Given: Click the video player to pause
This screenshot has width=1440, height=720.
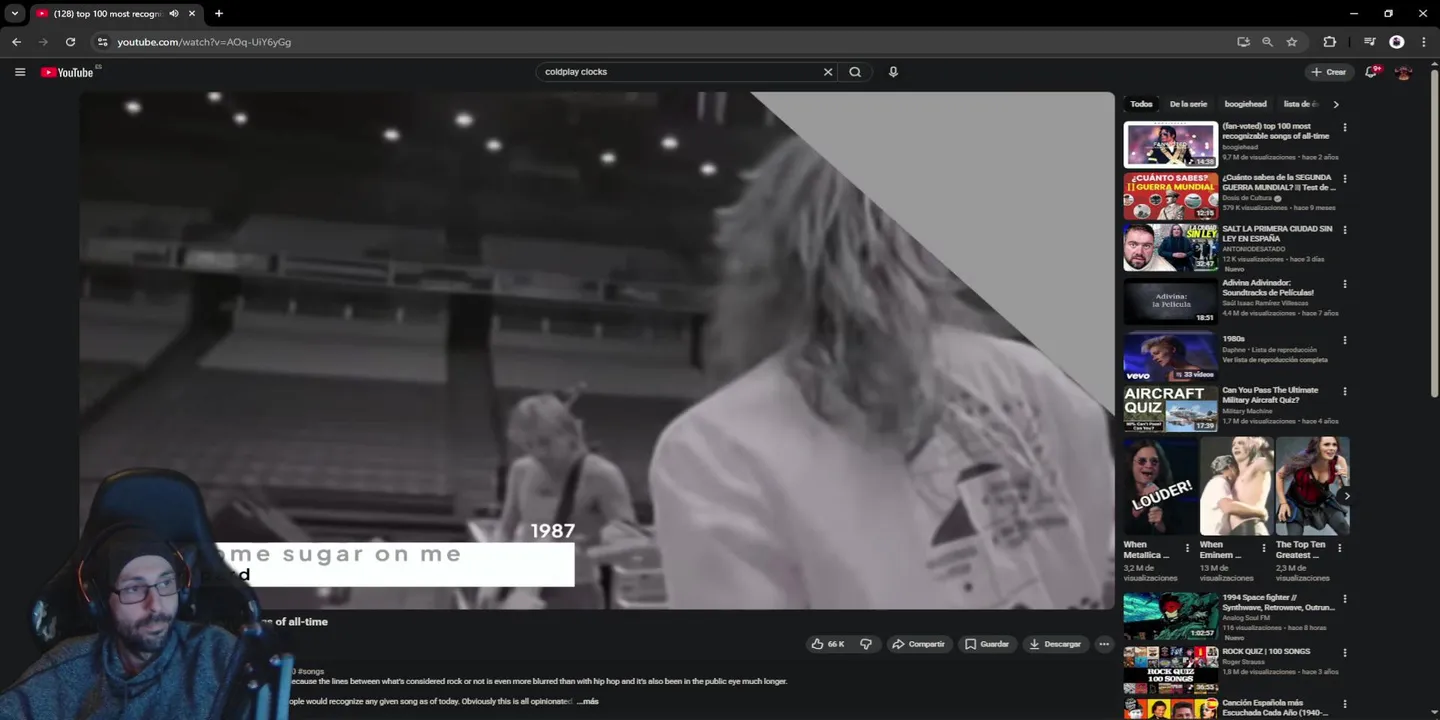Looking at the screenshot, I should 597,350.
